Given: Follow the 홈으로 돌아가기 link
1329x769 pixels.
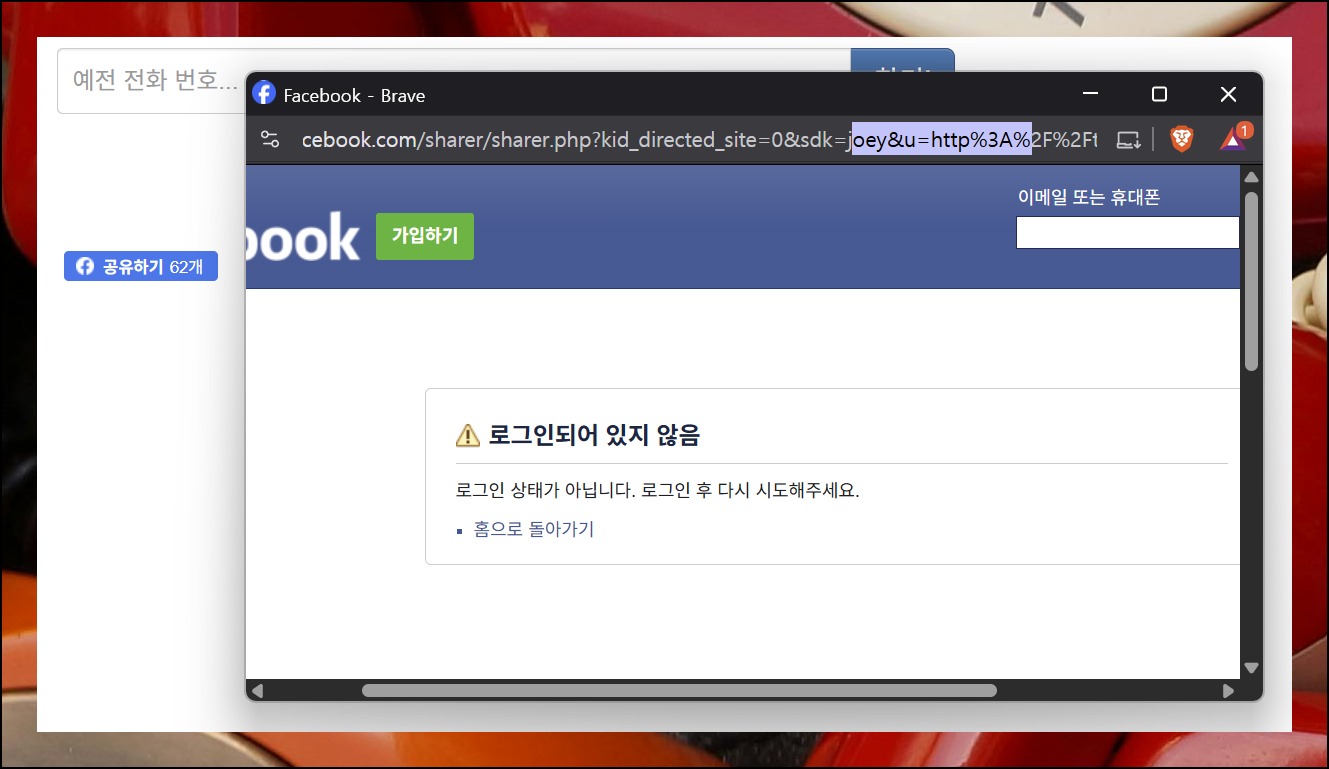Looking at the screenshot, I should [x=534, y=529].
